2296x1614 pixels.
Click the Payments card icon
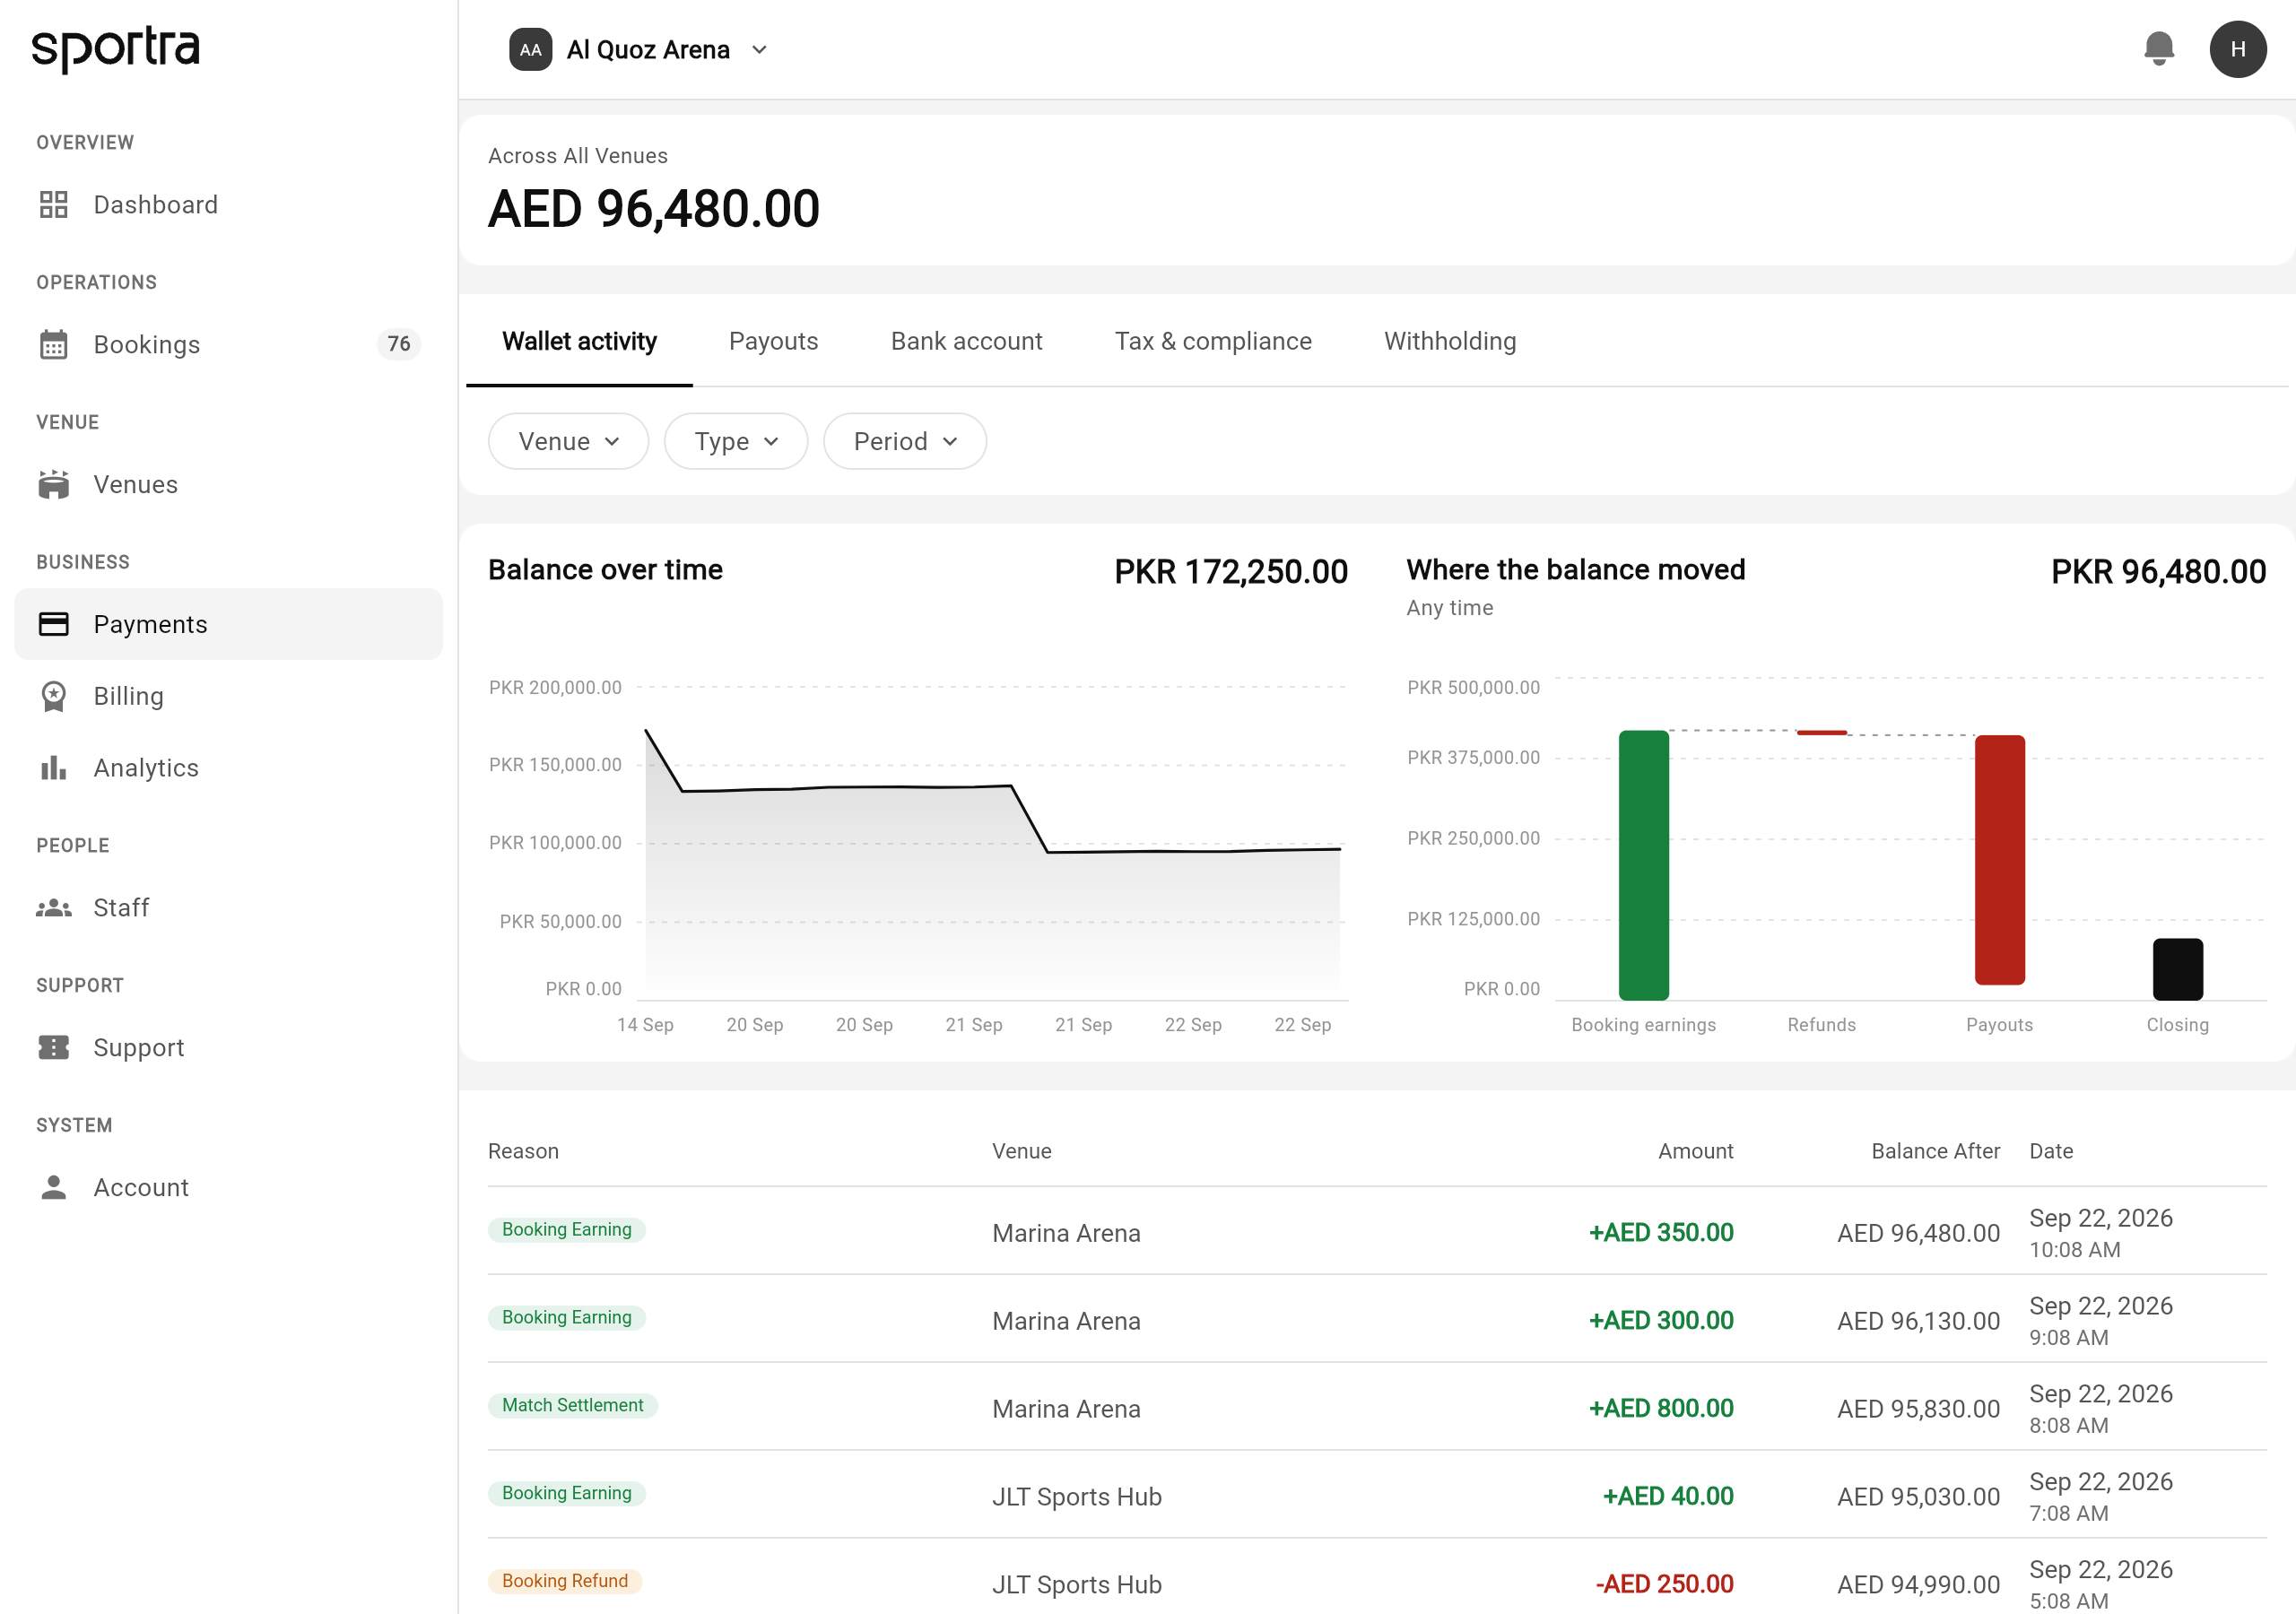(54, 625)
